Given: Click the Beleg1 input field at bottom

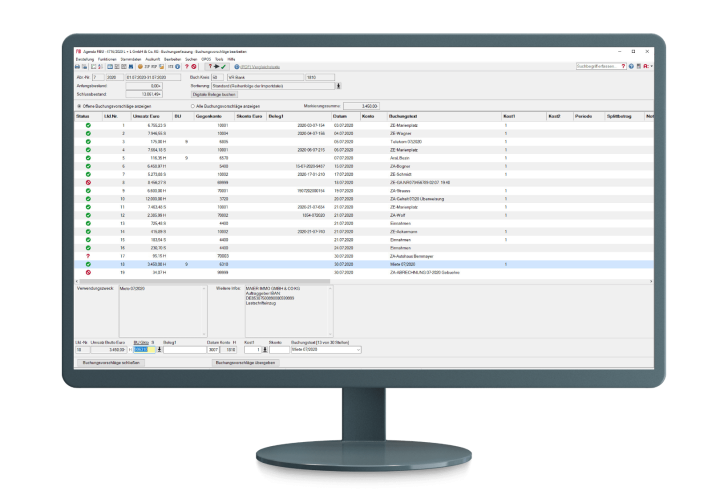Looking at the screenshot, I should click(x=184, y=350).
